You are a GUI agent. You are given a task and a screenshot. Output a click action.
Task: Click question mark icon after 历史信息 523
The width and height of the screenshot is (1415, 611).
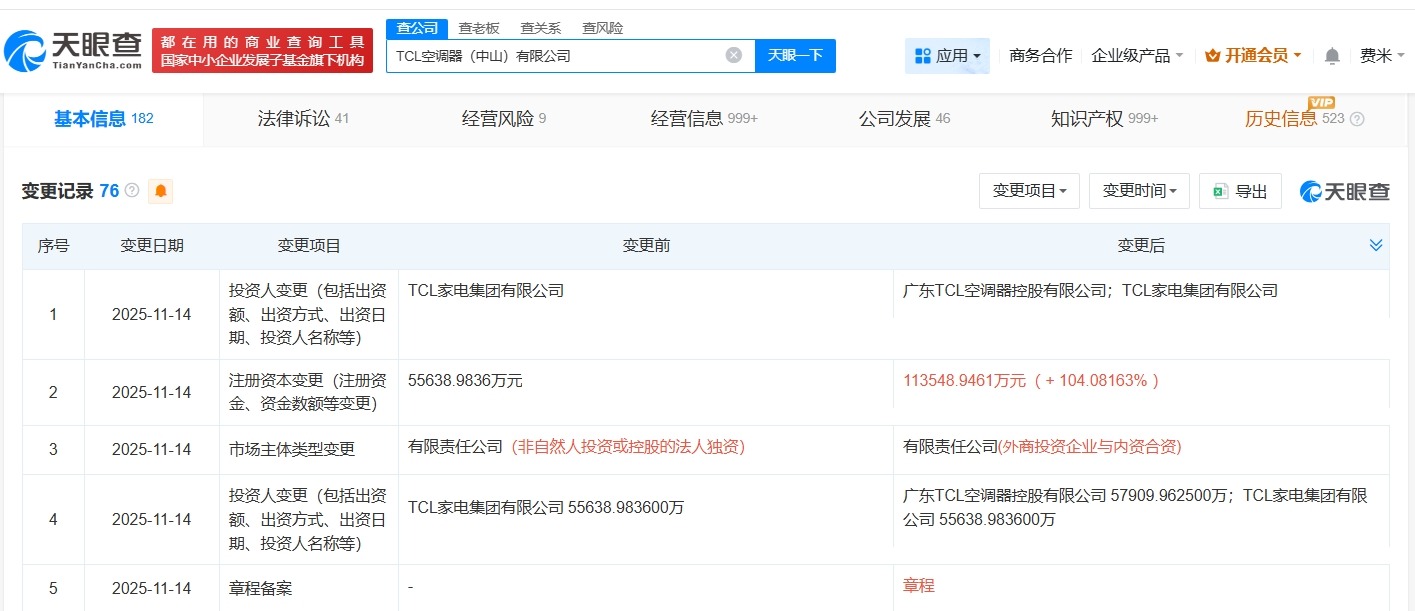point(1356,119)
